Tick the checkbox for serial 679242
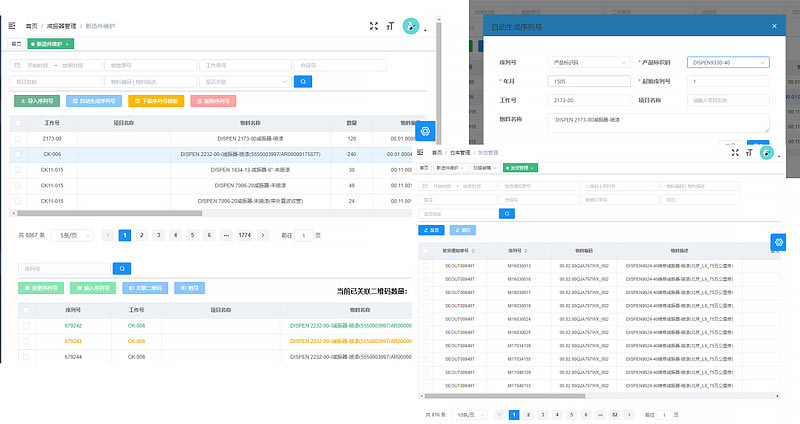The width and height of the screenshot is (800, 424). point(25,326)
